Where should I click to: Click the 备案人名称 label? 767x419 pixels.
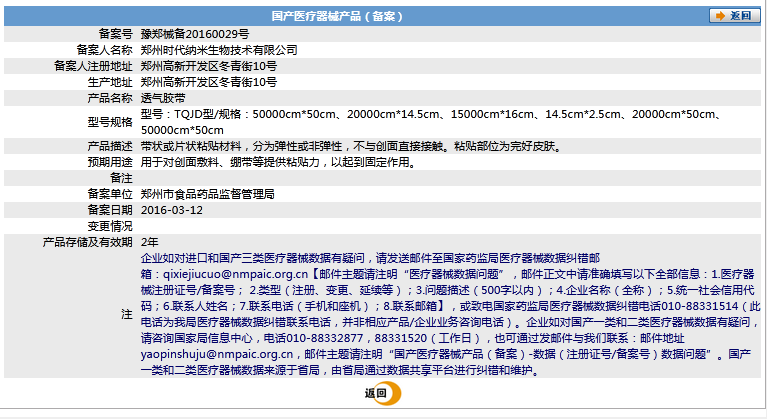click(104, 50)
